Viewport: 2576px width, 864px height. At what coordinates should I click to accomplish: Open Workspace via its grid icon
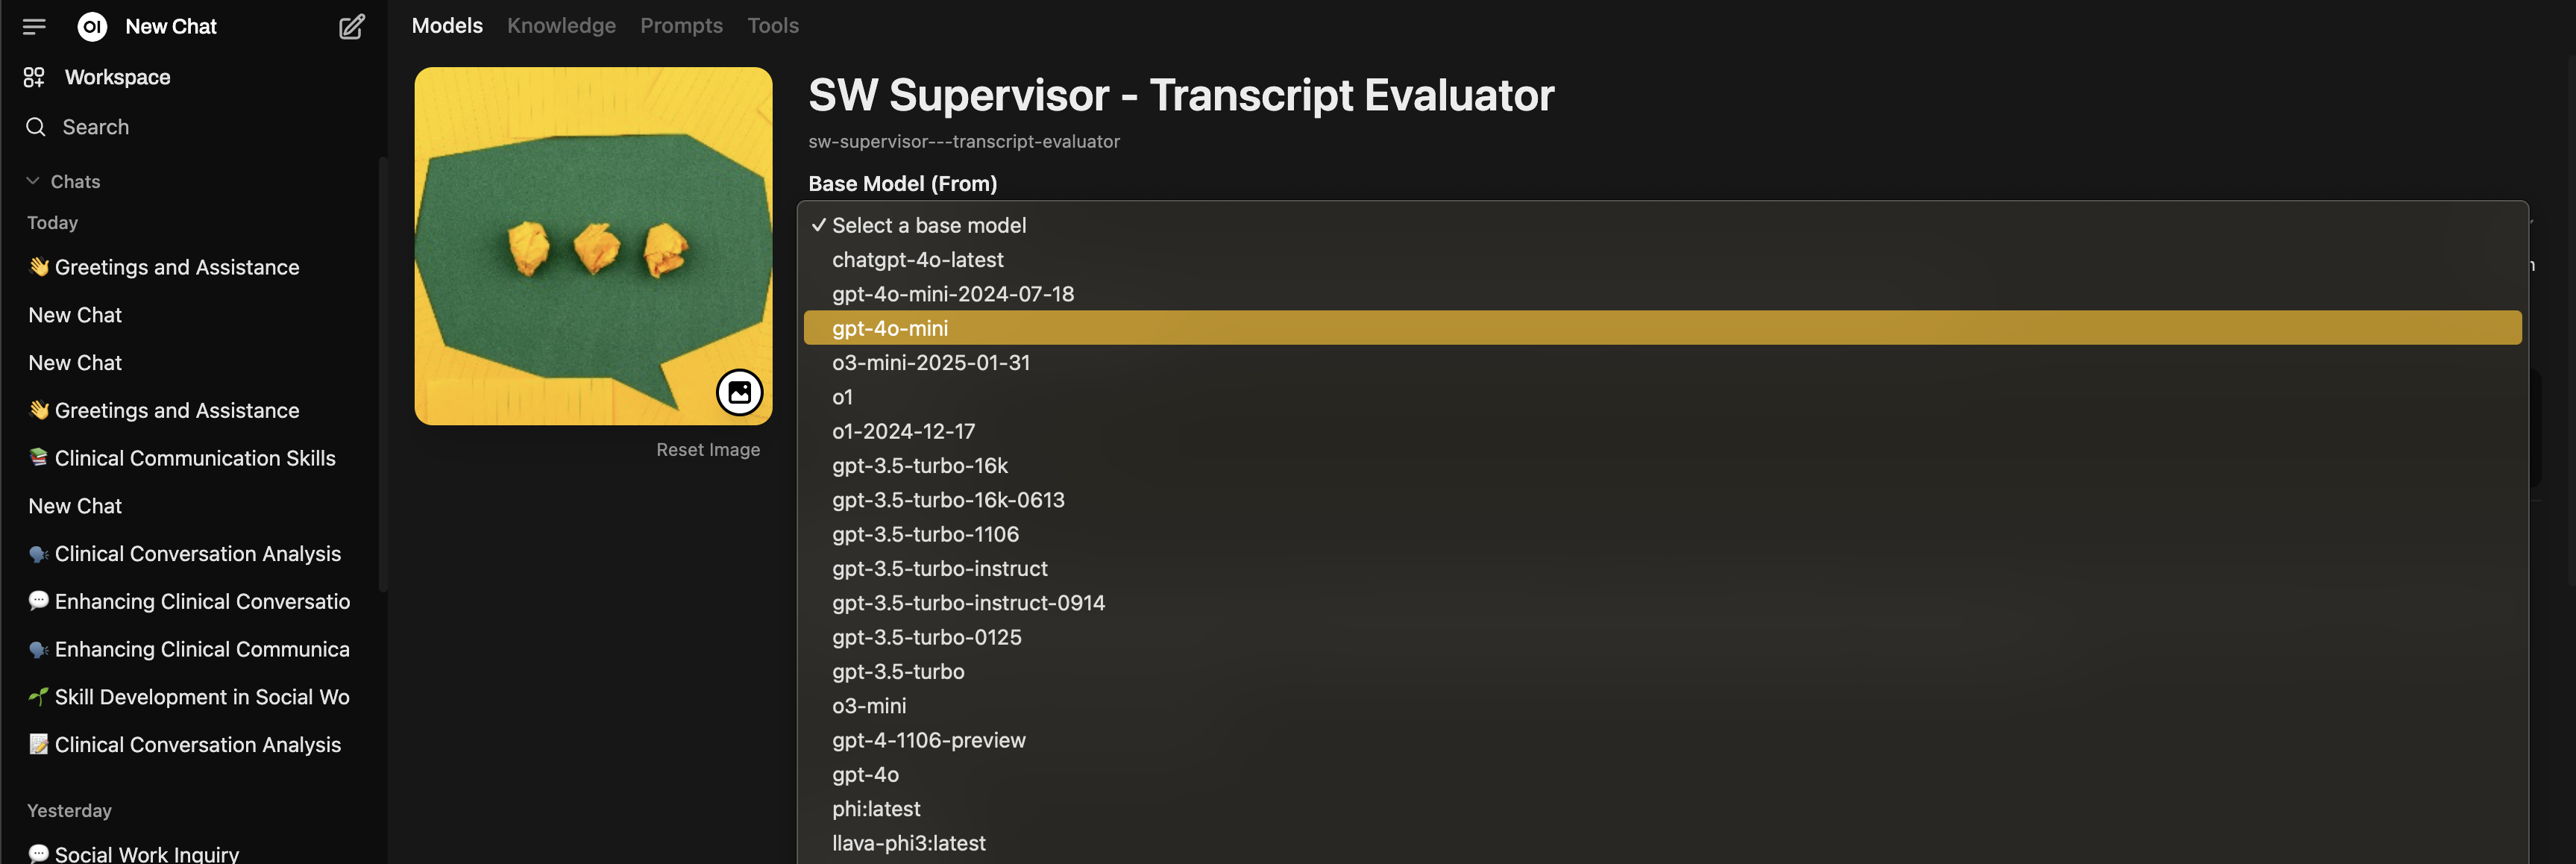click(x=34, y=77)
